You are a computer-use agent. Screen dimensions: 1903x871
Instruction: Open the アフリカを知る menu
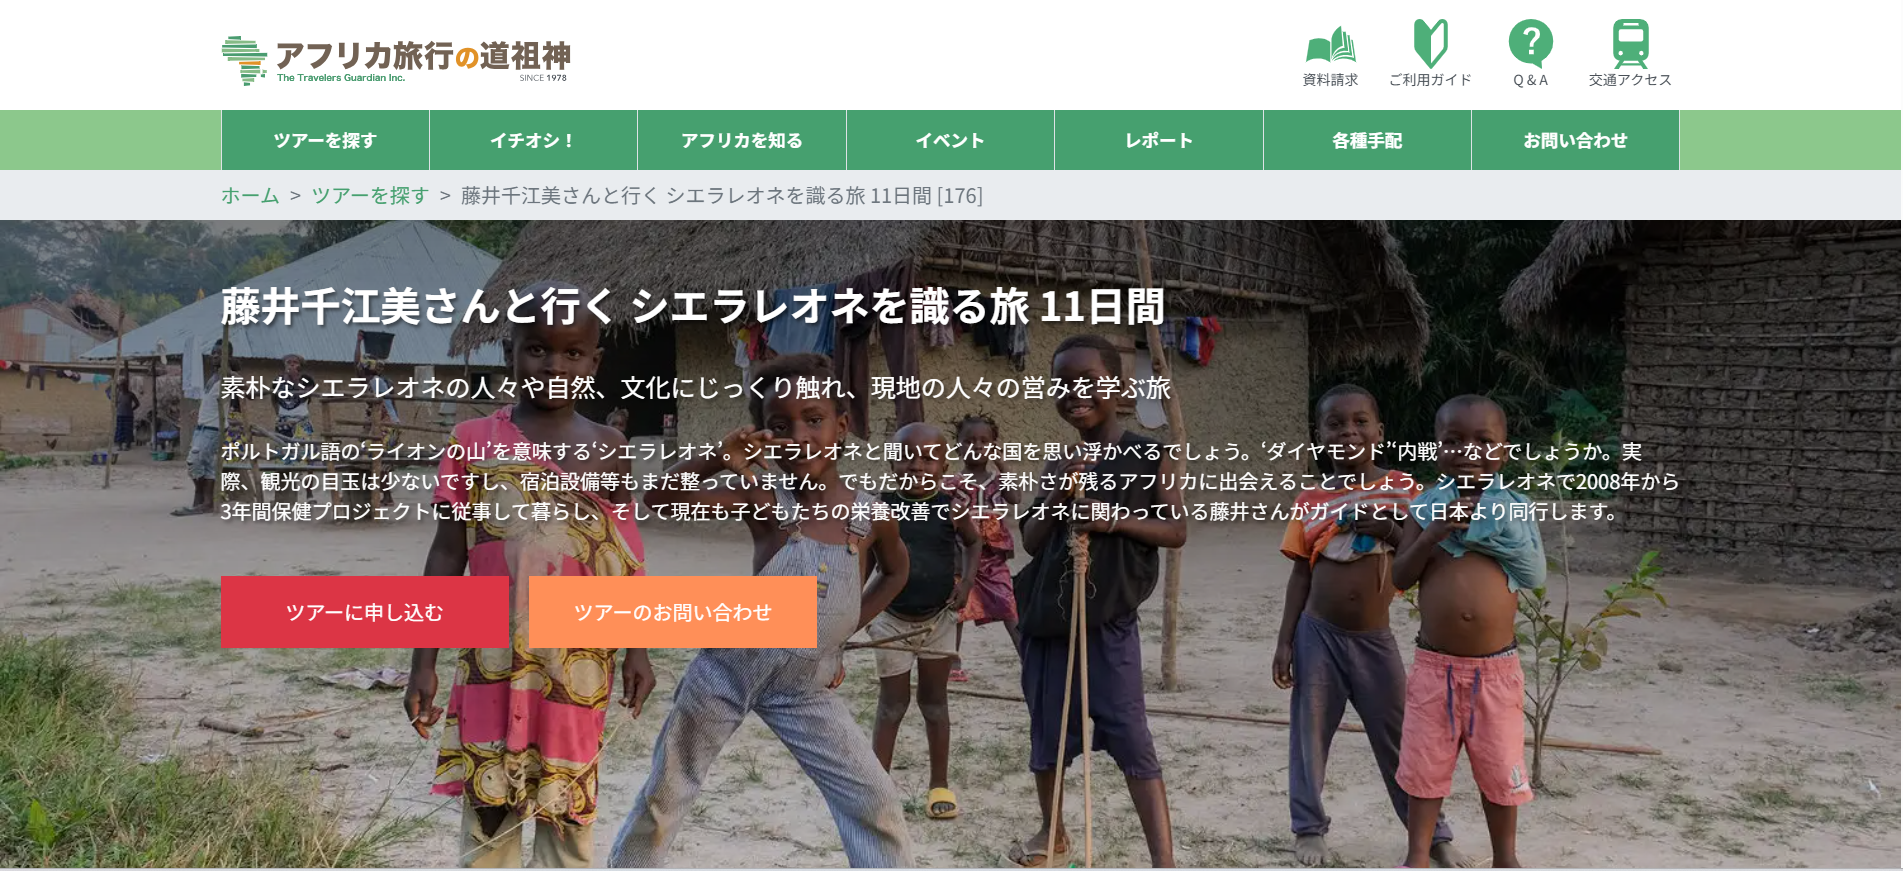coord(742,140)
